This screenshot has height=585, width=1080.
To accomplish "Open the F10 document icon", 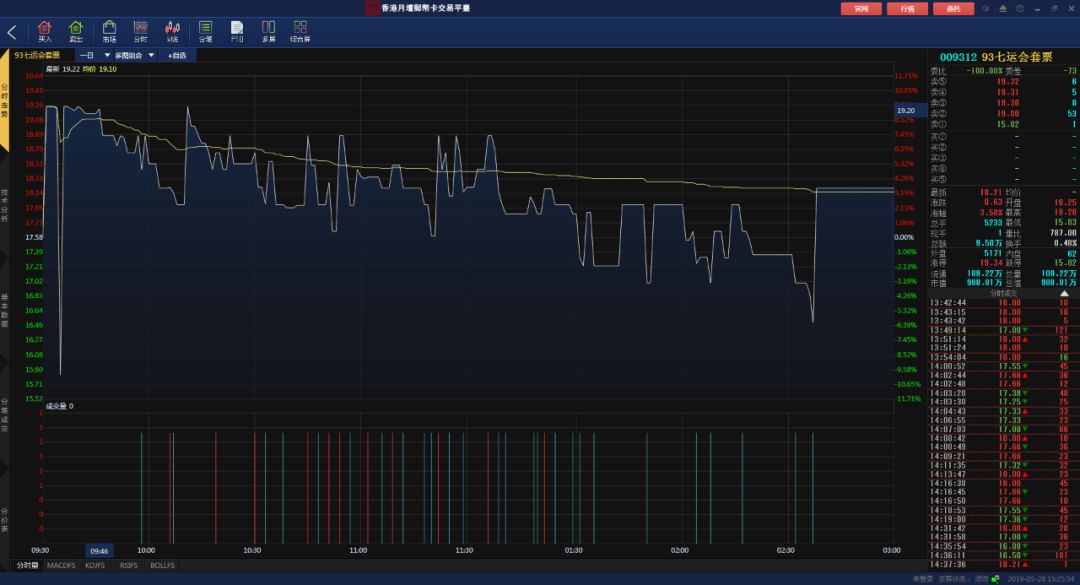I will 237,31.
